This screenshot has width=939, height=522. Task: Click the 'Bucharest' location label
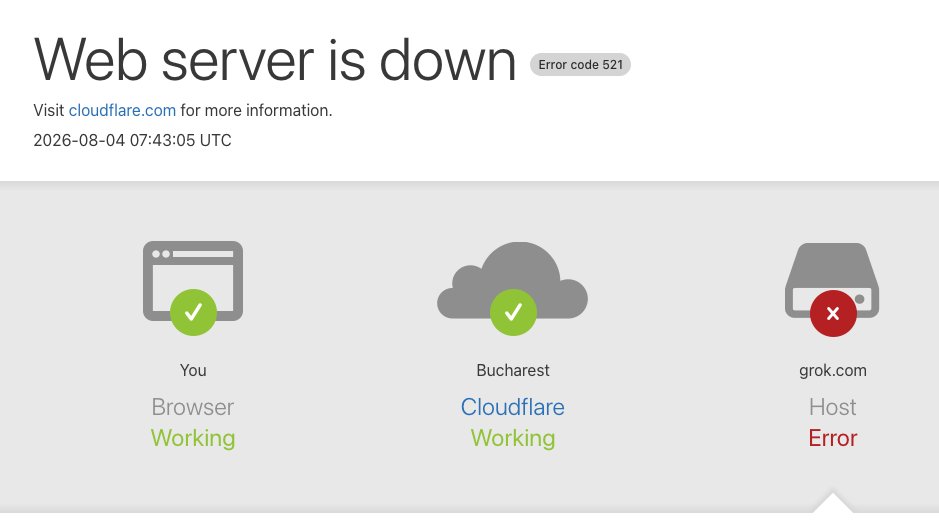point(513,371)
